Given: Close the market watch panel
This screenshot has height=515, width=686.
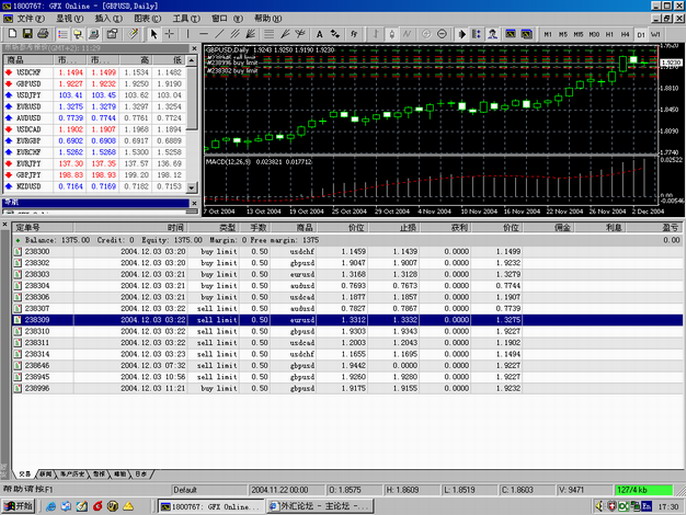Looking at the screenshot, I should (x=192, y=48).
